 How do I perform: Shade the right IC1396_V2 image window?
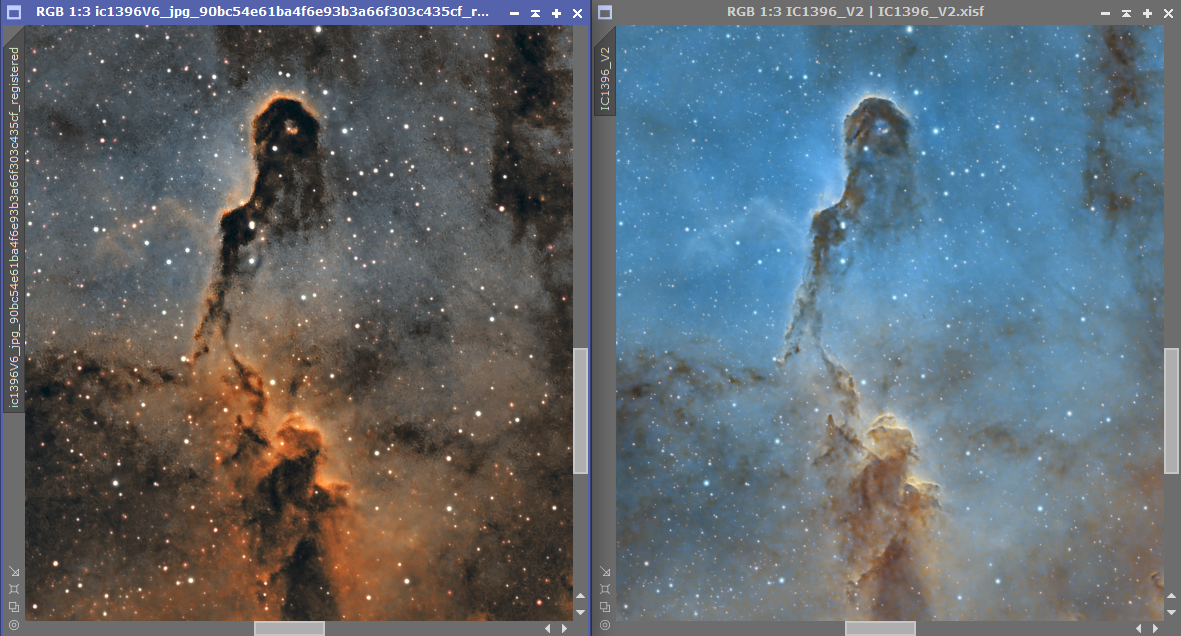[x=1126, y=13]
